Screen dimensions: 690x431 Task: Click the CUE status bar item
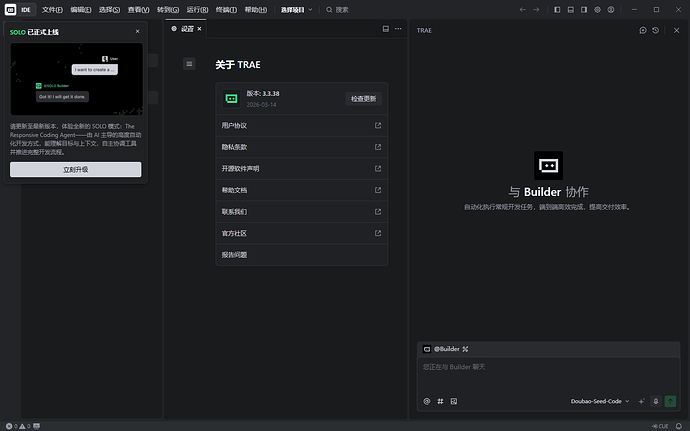pos(660,426)
